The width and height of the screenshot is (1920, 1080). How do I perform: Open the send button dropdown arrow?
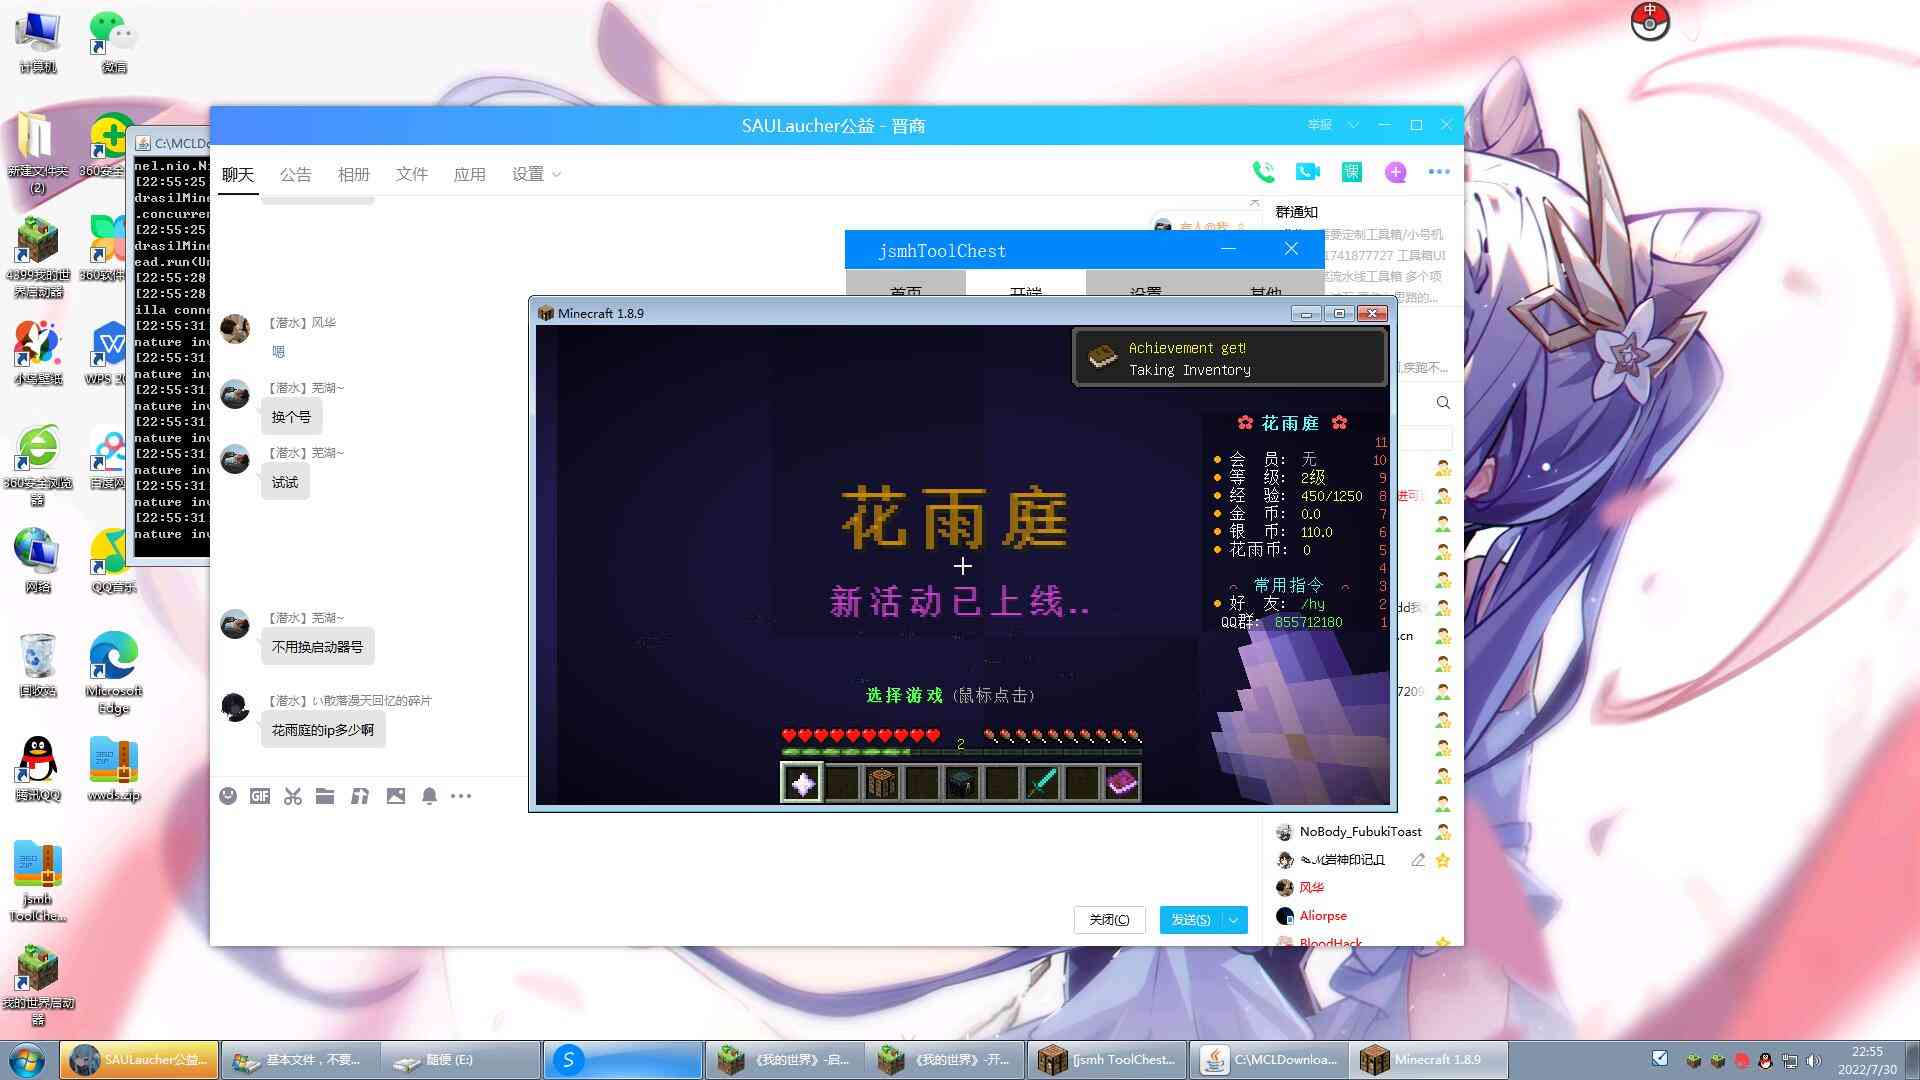coord(1234,920)
